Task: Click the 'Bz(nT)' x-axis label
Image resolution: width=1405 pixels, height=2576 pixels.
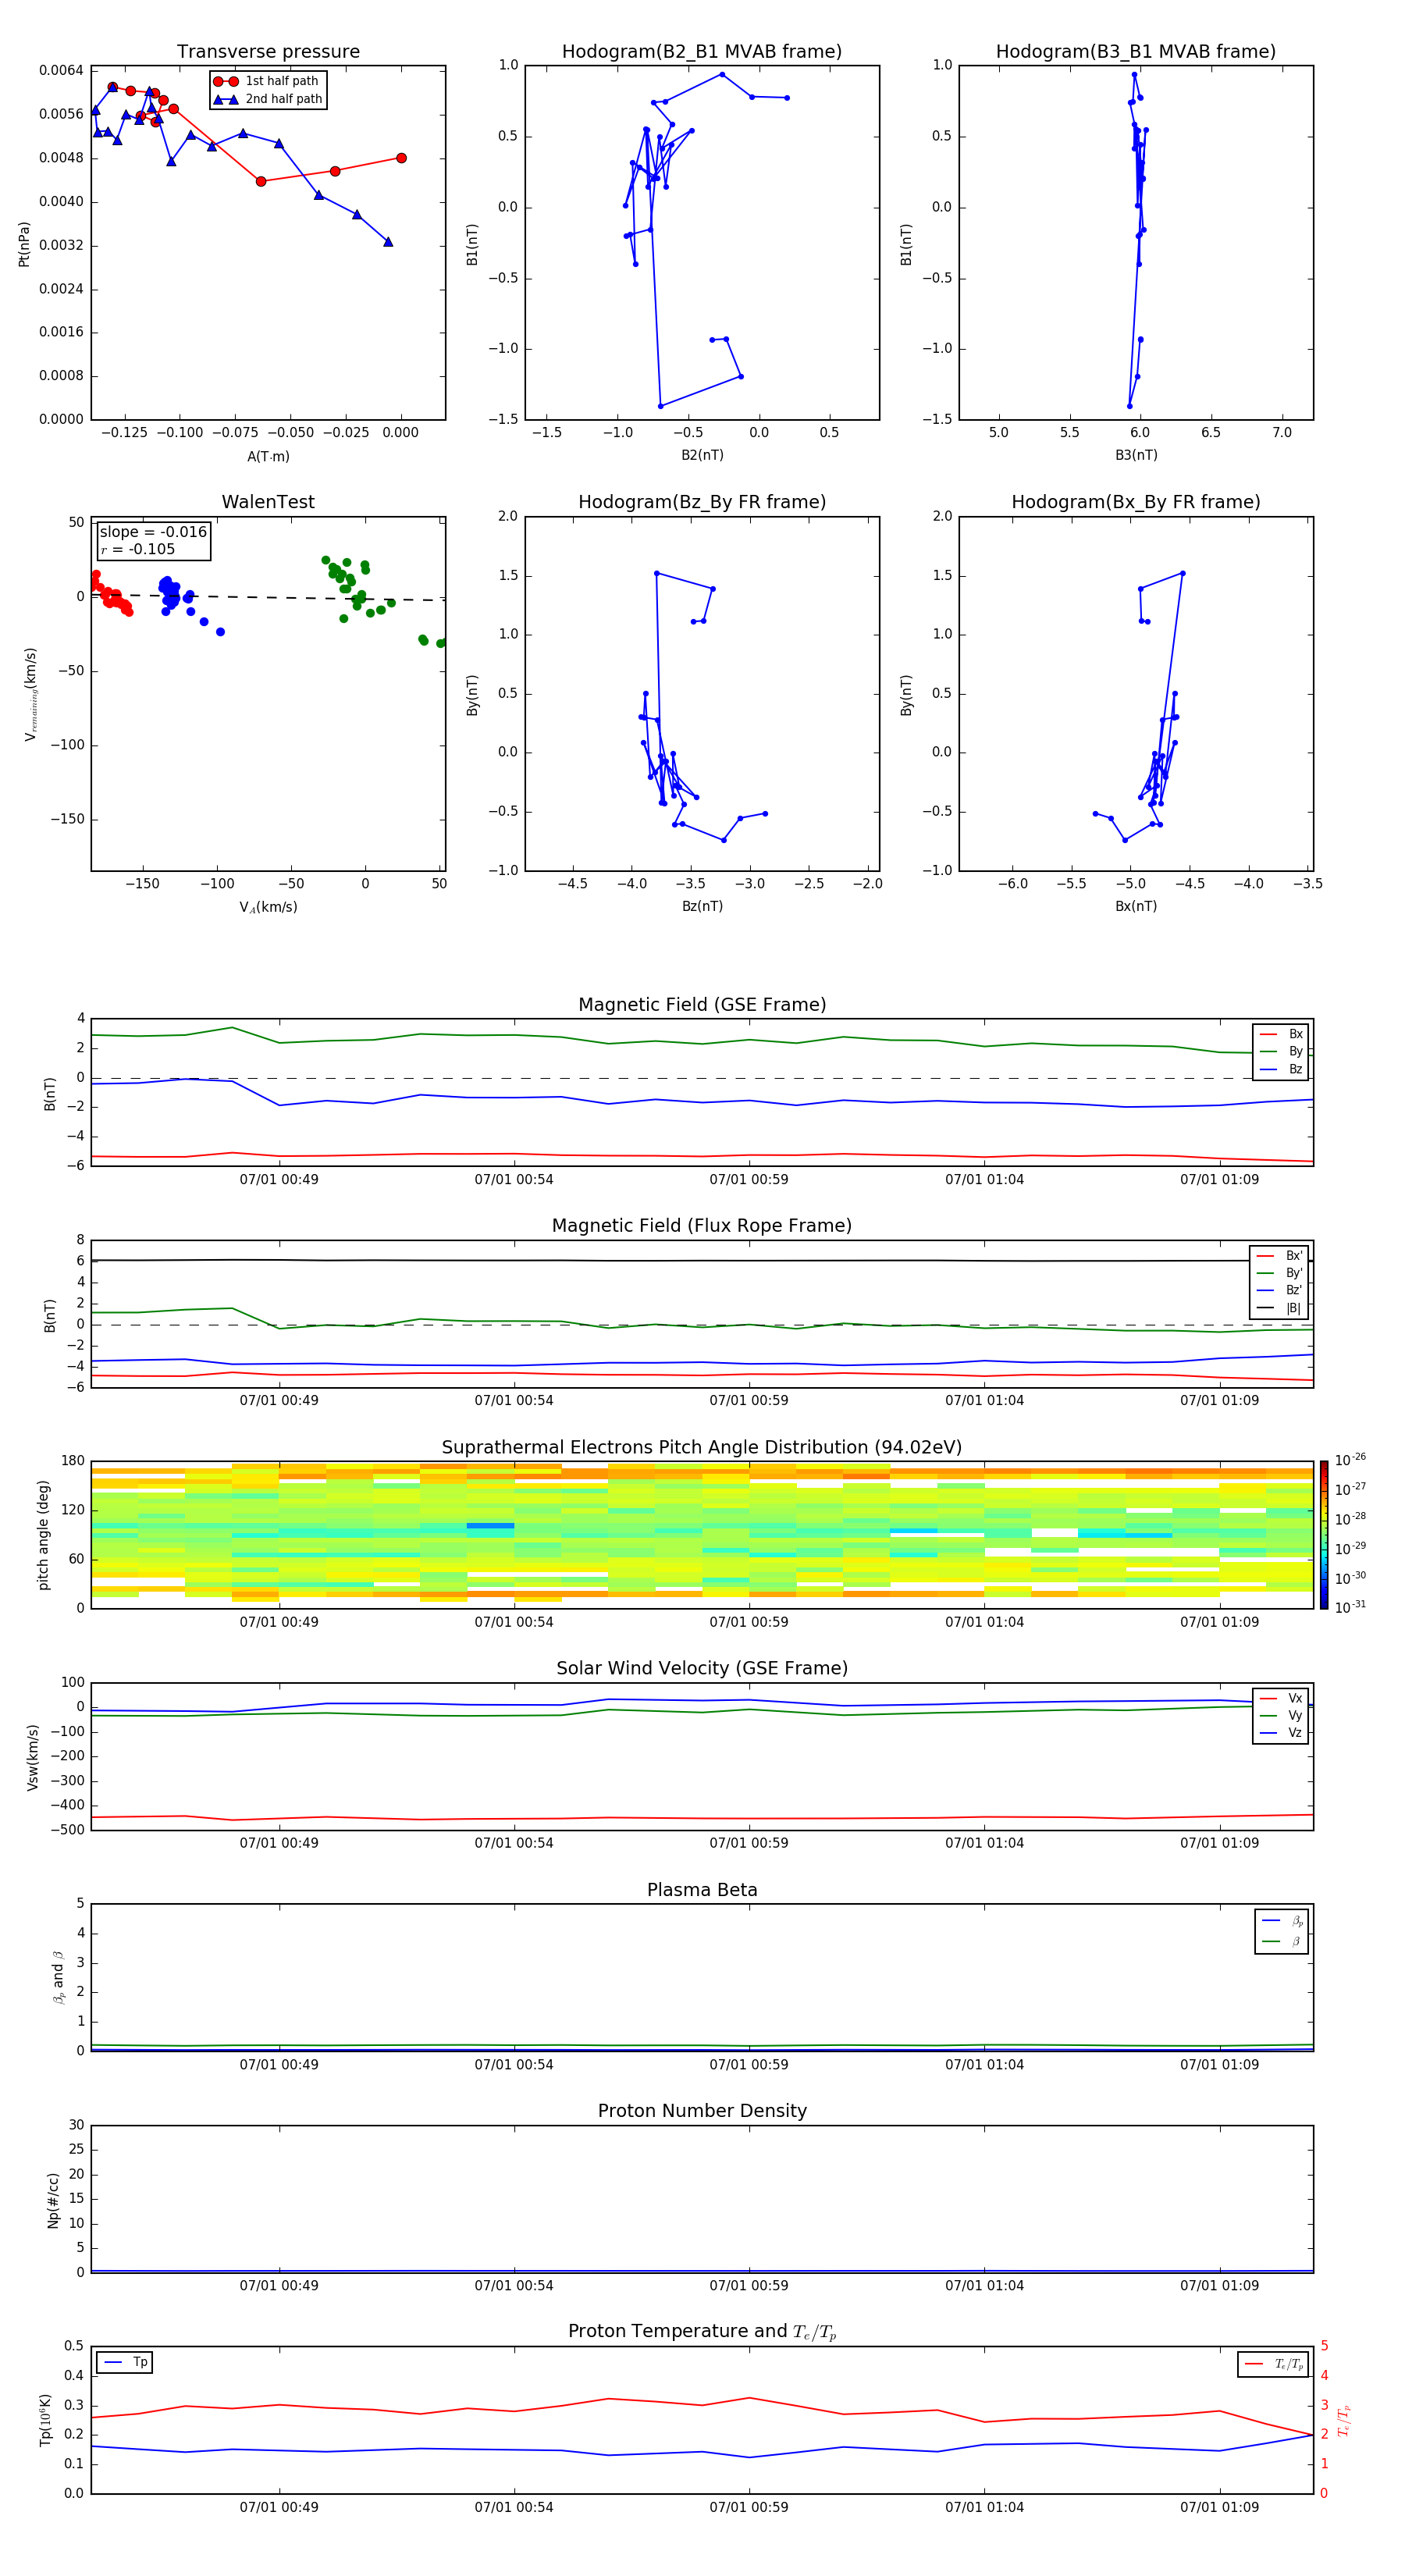Action: pyautogui.click(x=702, y=906)
